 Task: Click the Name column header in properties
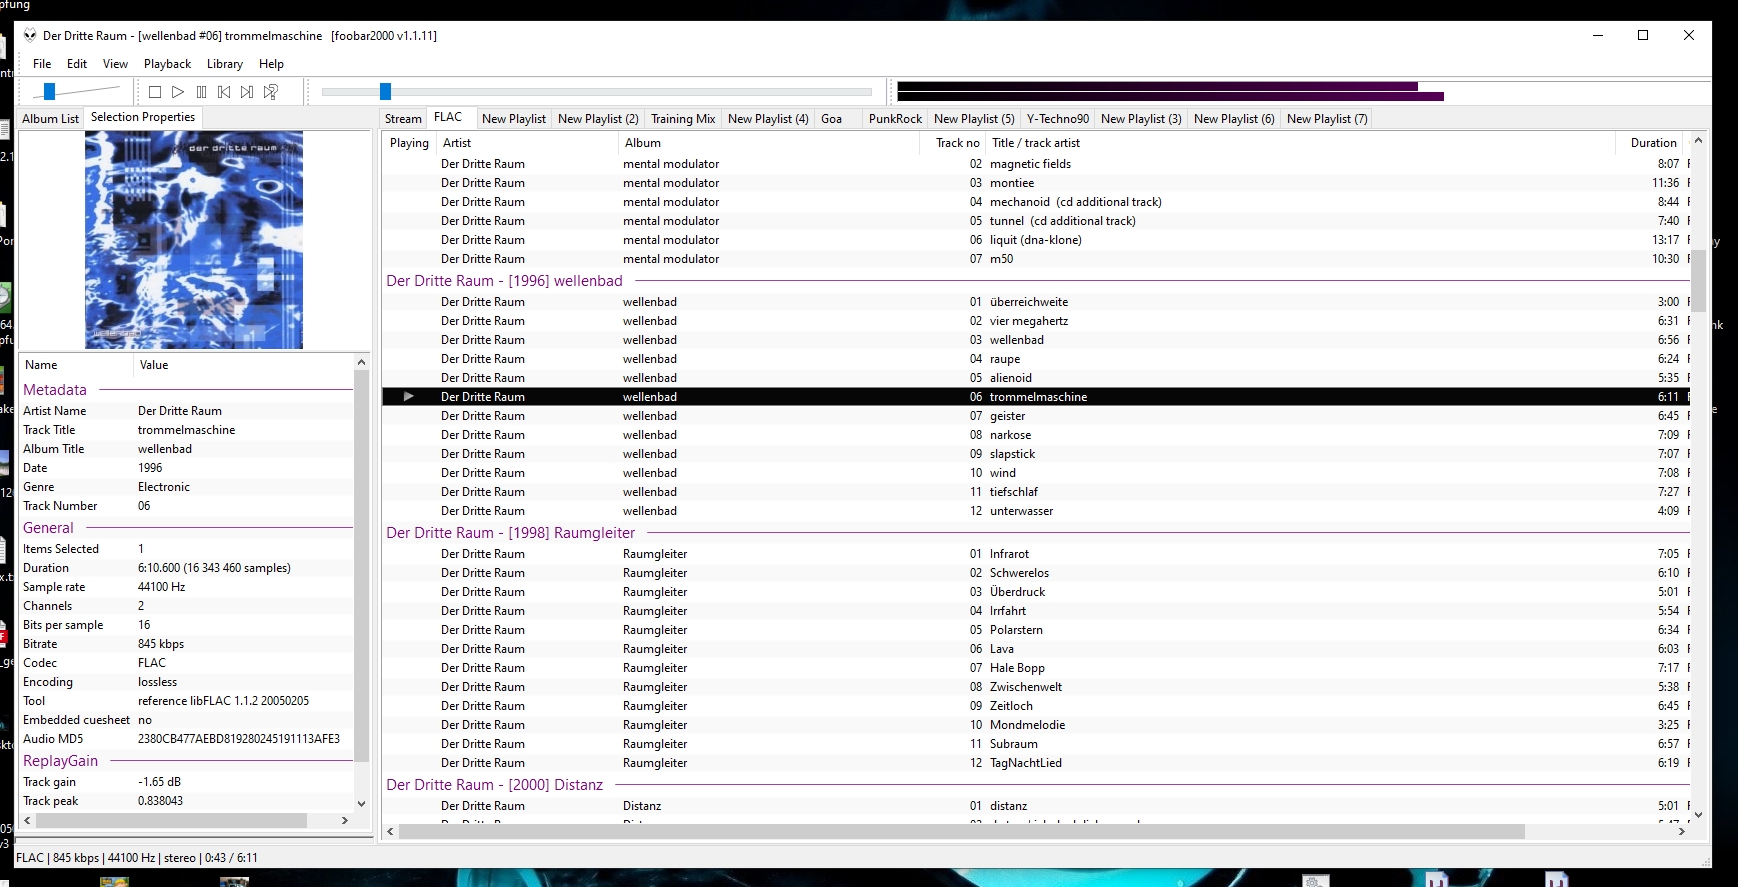click(x=76, y=365)
